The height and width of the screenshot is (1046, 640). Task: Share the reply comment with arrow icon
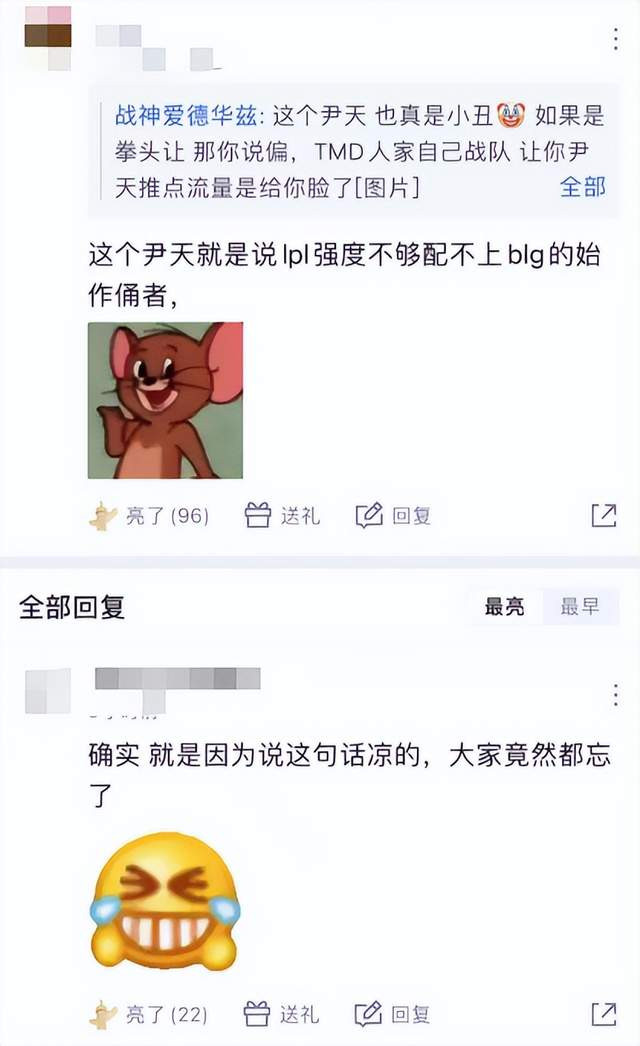[x=604, y=1015]
